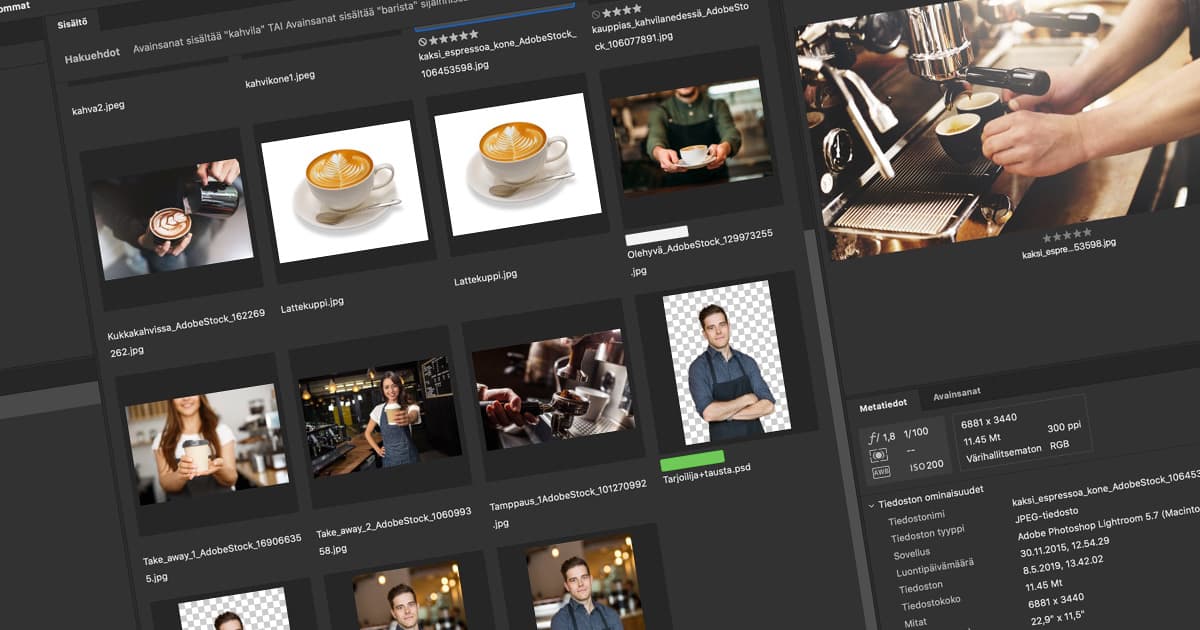Click the Tiedostonimi property row label

[917, 519]
